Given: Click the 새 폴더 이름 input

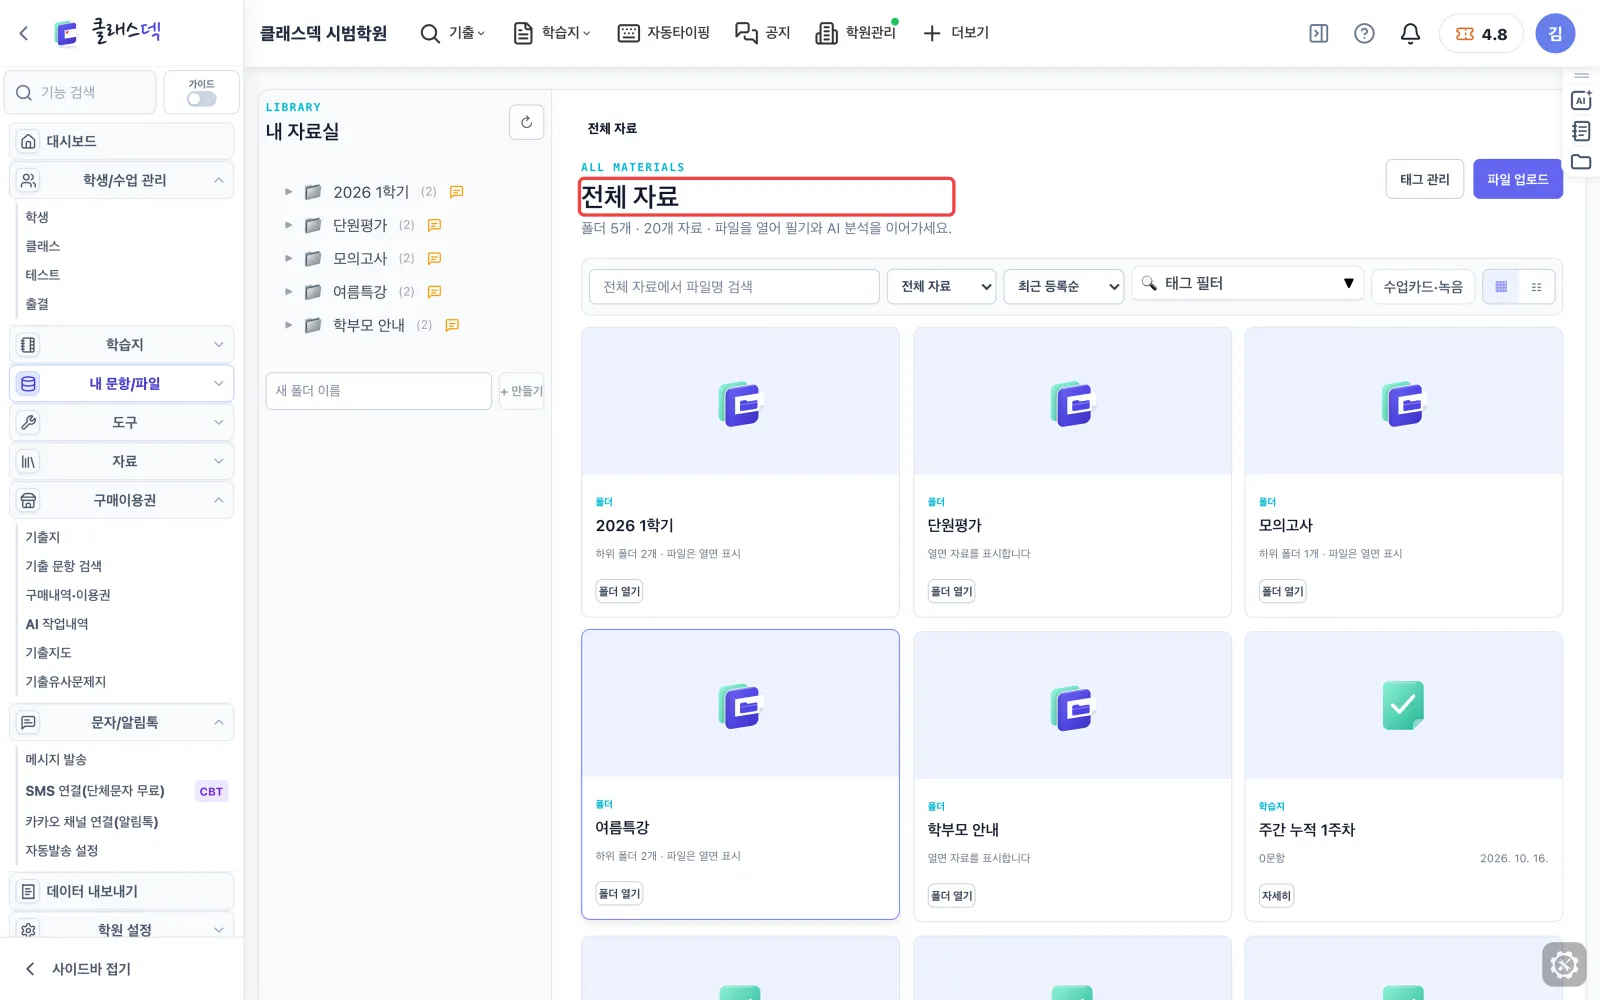Looking at the screenshot, I should 378,391.
